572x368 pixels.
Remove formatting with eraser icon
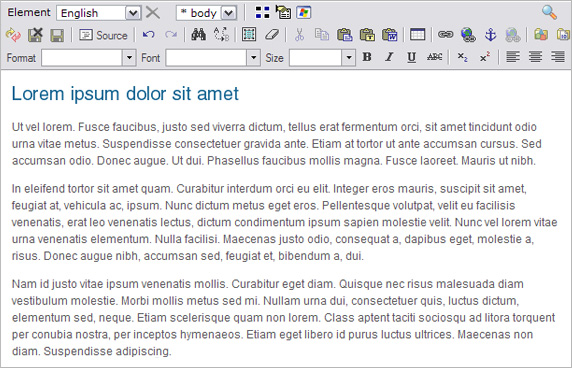click(272, 35)
